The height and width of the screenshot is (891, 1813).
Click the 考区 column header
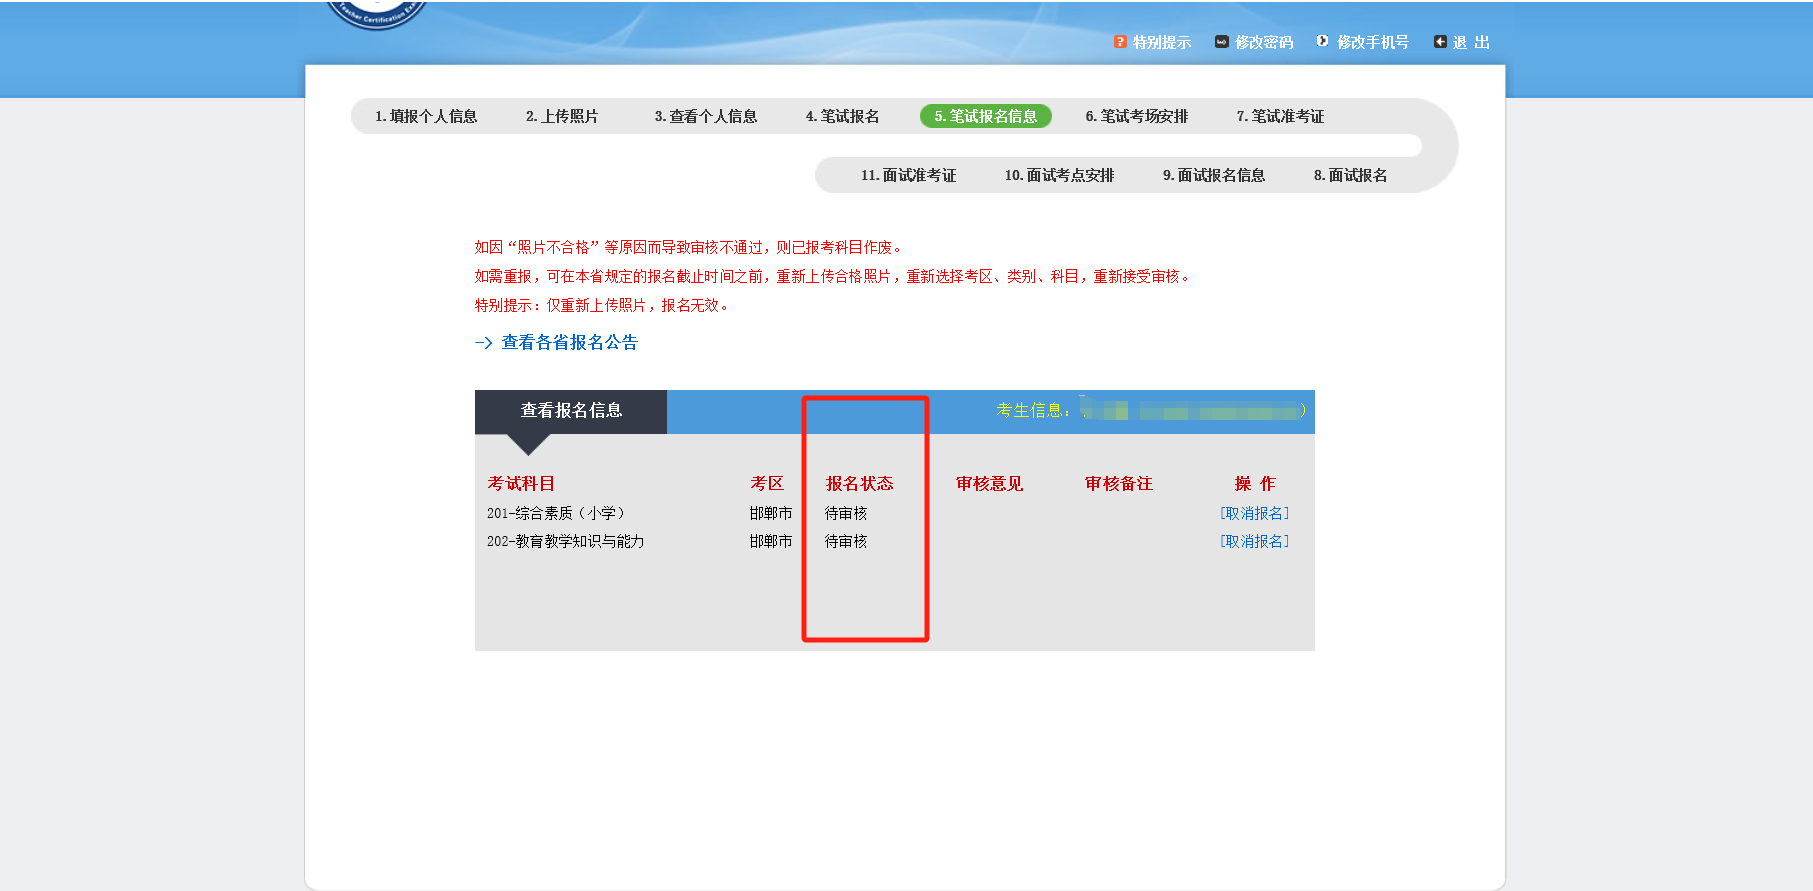[x=767, y=483]
